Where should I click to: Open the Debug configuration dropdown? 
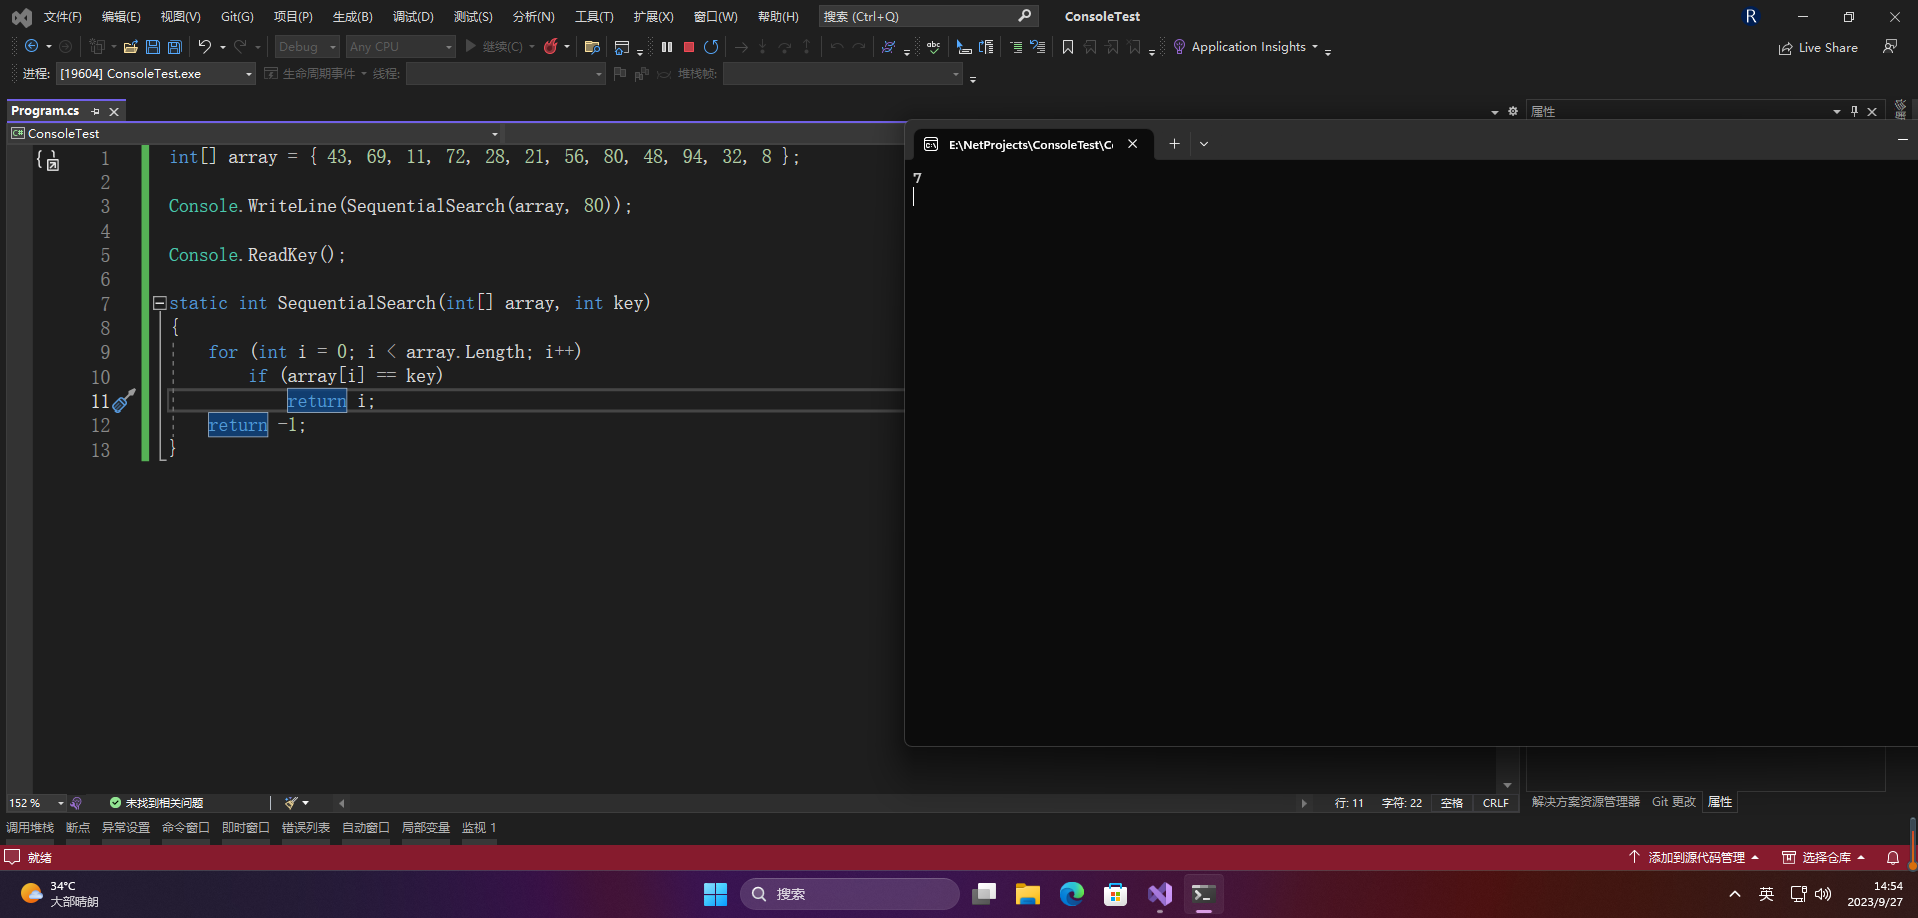click(x=308, y=46)
